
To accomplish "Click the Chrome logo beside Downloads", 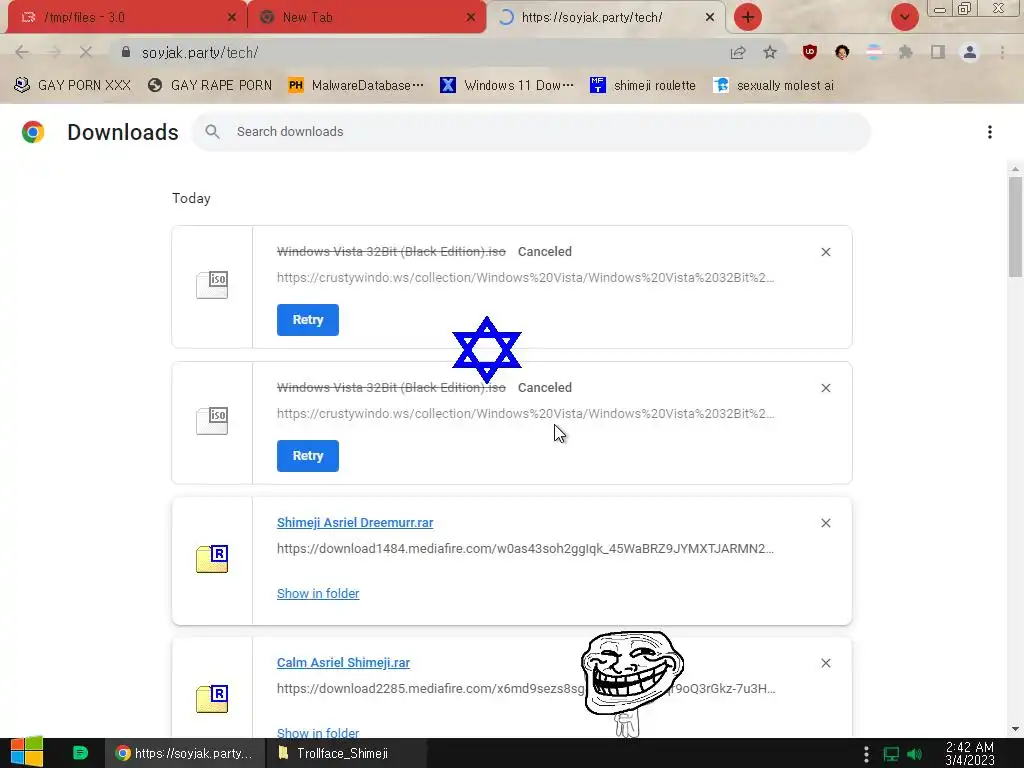I will [x=33, y=132].
